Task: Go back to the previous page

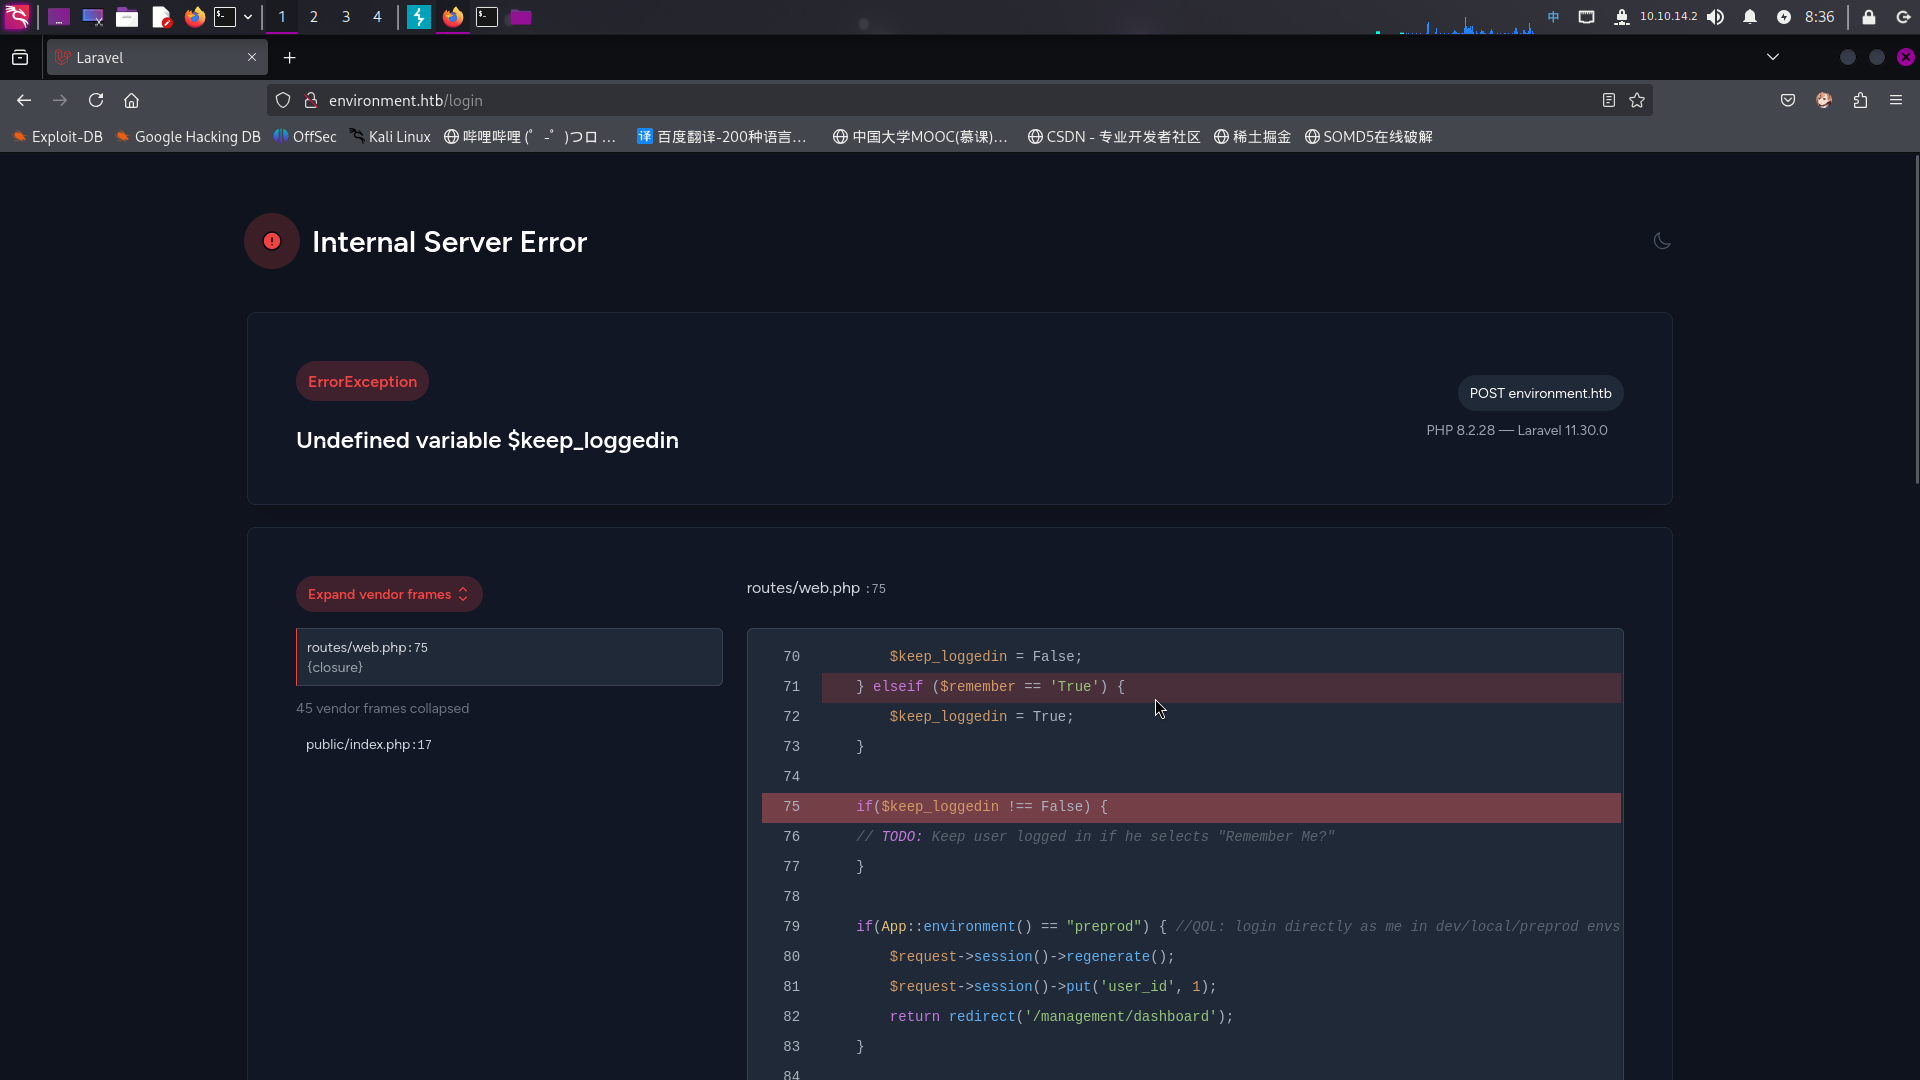Action: 24,100
